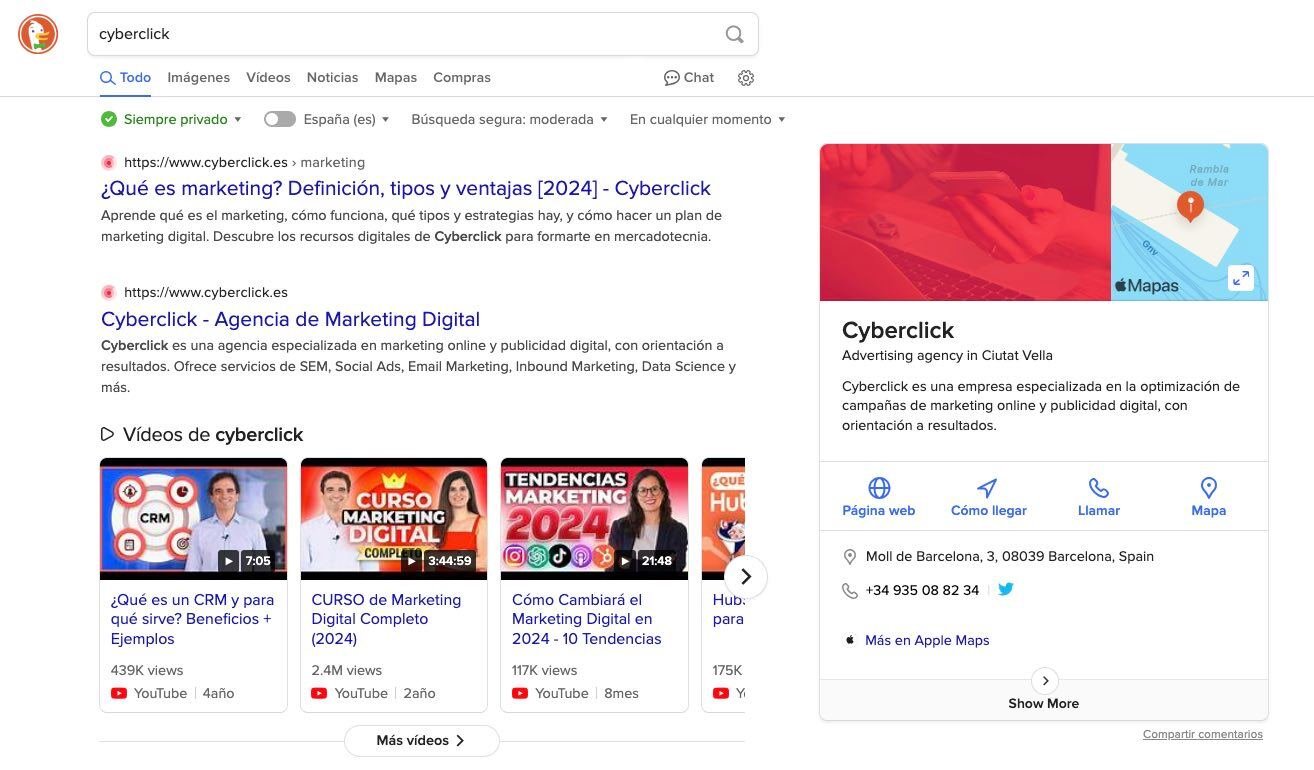Image resolution: width=1314 pixels, height=770 pixels.
Task: Click the Cómo llegar directions icon
Action: (x=988, y=488)
